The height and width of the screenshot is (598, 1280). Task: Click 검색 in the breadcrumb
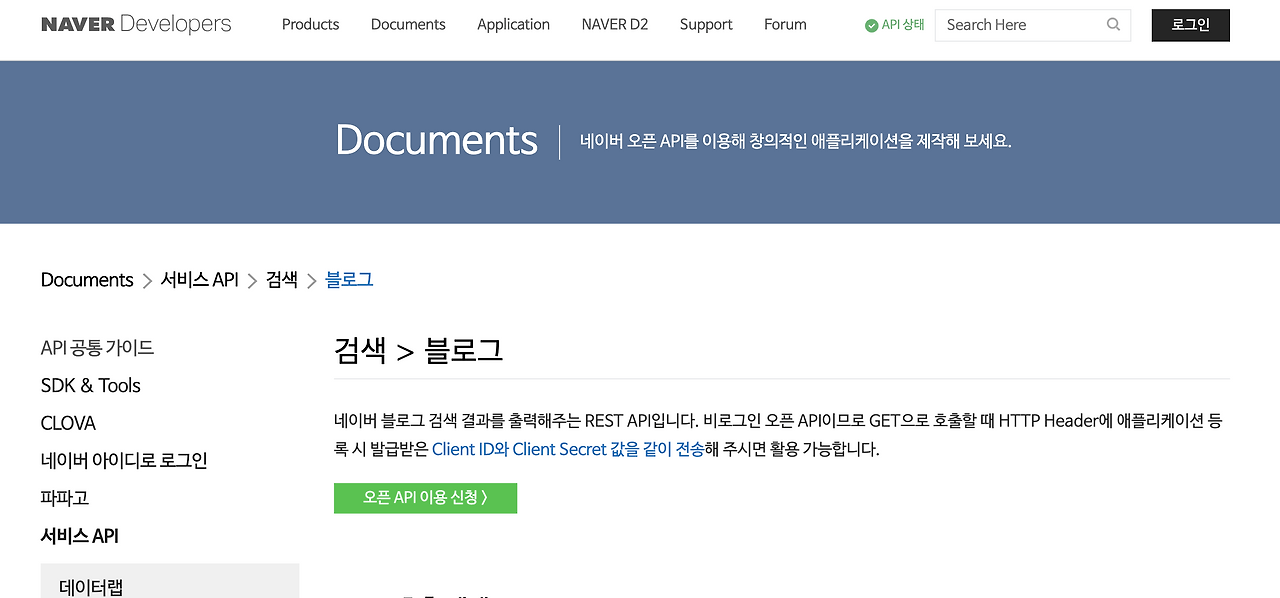[x=282, y=280]
